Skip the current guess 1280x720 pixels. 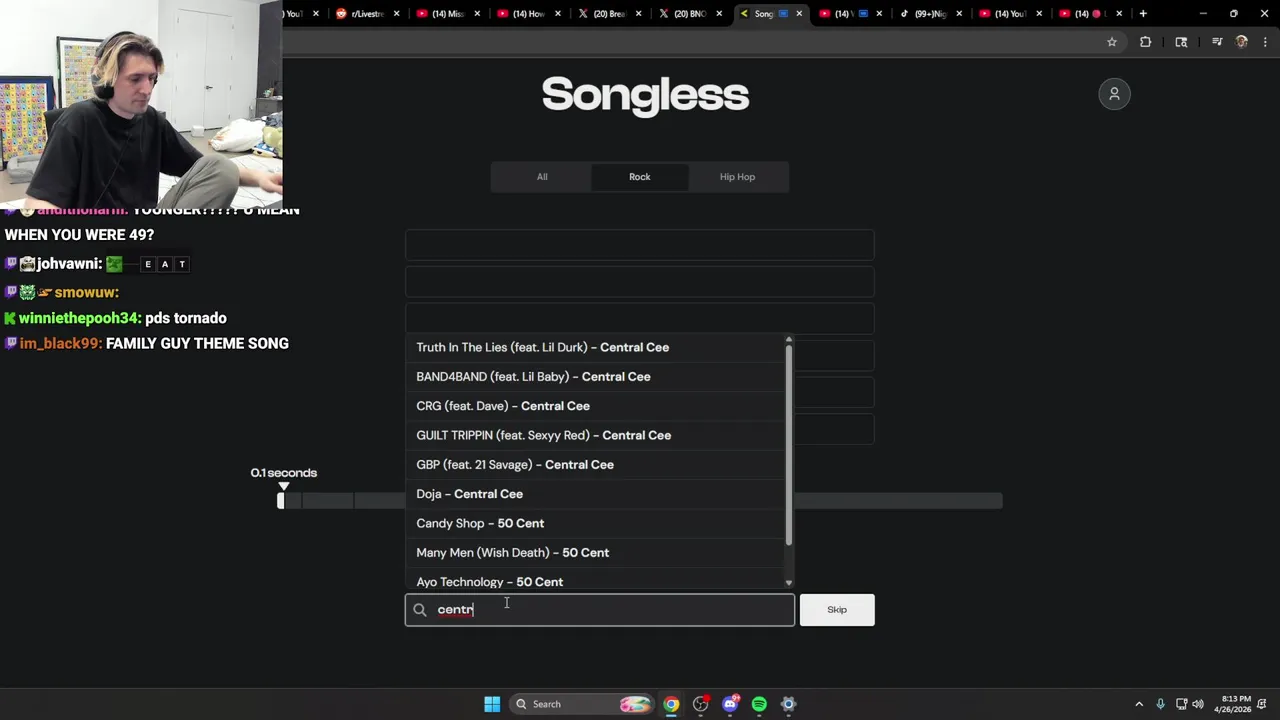pyautogui.click(x=837, y=610)
